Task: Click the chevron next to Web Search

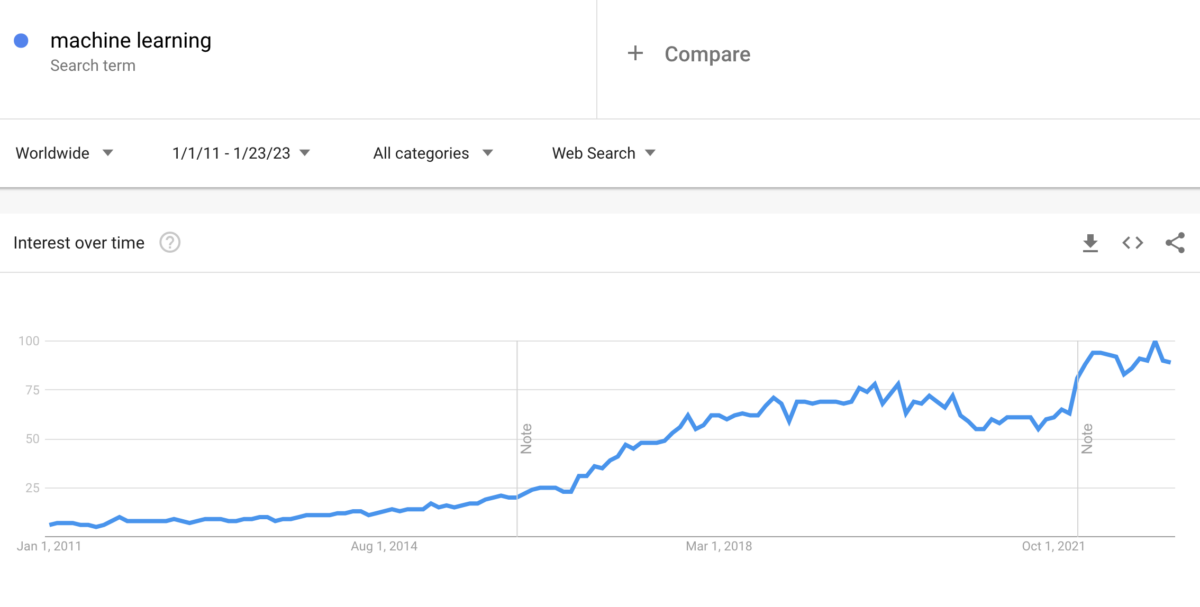Action: click(x=650, y=153)
